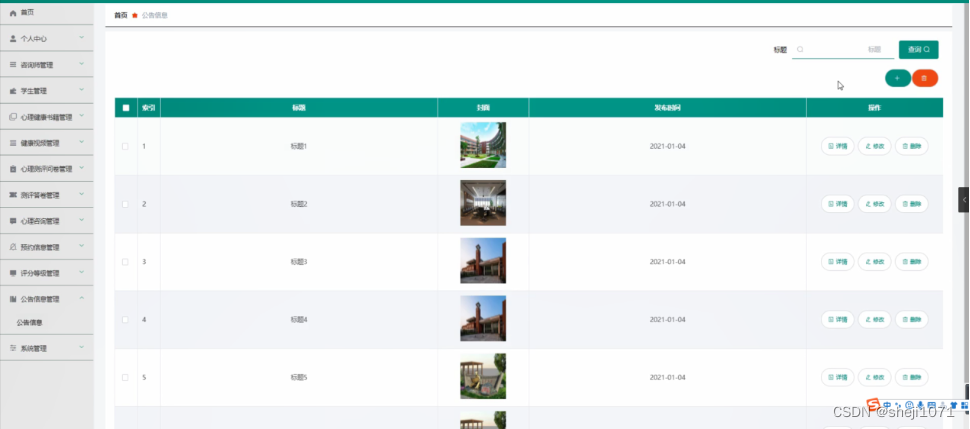The height and width of the screenshot is (429, 970).
Task: Select the 公告信息 submenu item
Action: [x=29, y=323]
